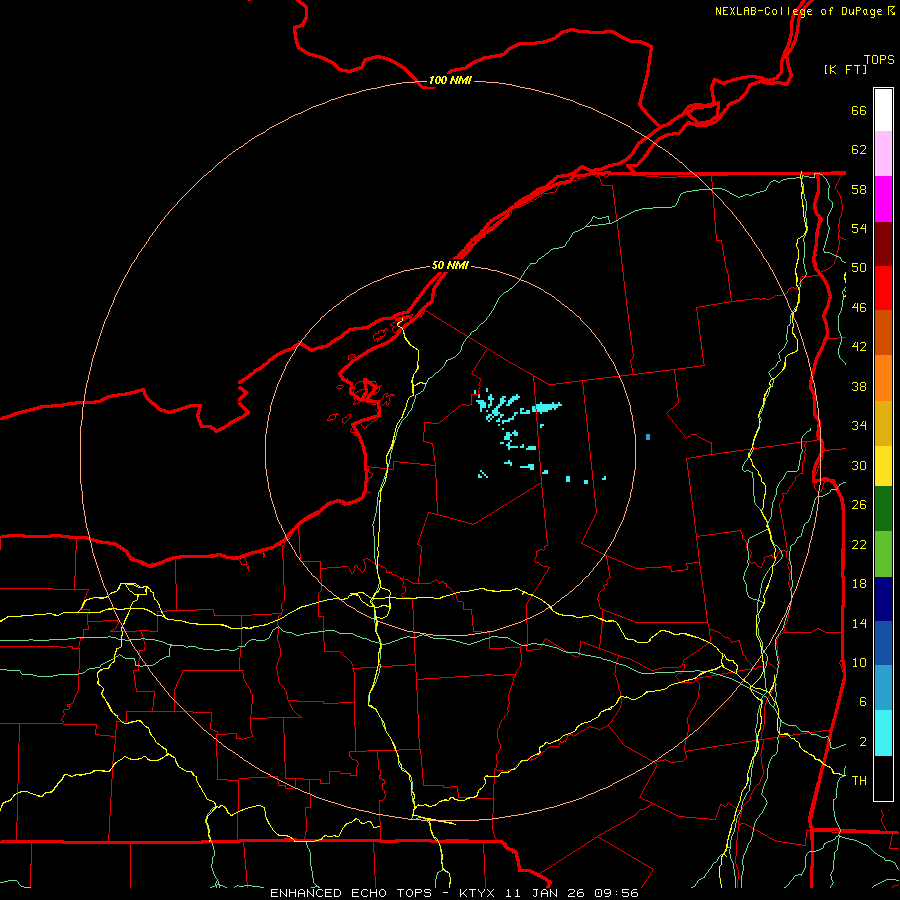Click the magenta swatch near 58
900x900 pixels.
883,199
